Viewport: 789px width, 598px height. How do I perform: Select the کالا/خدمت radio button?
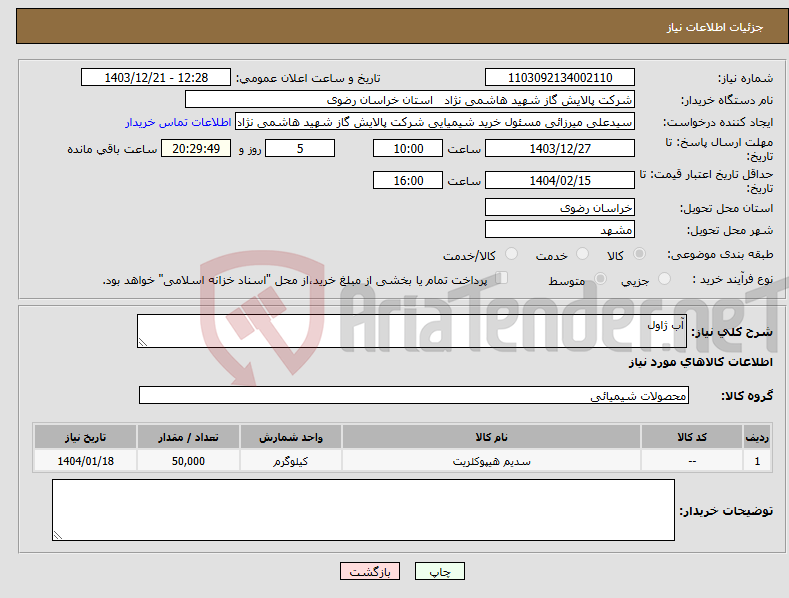point(511,254)
